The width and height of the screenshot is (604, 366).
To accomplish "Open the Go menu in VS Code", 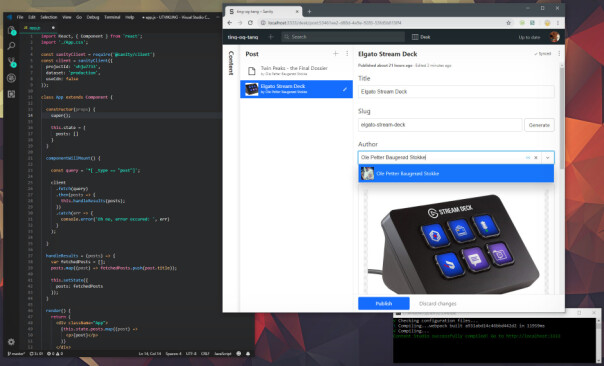I will point(79,17).
